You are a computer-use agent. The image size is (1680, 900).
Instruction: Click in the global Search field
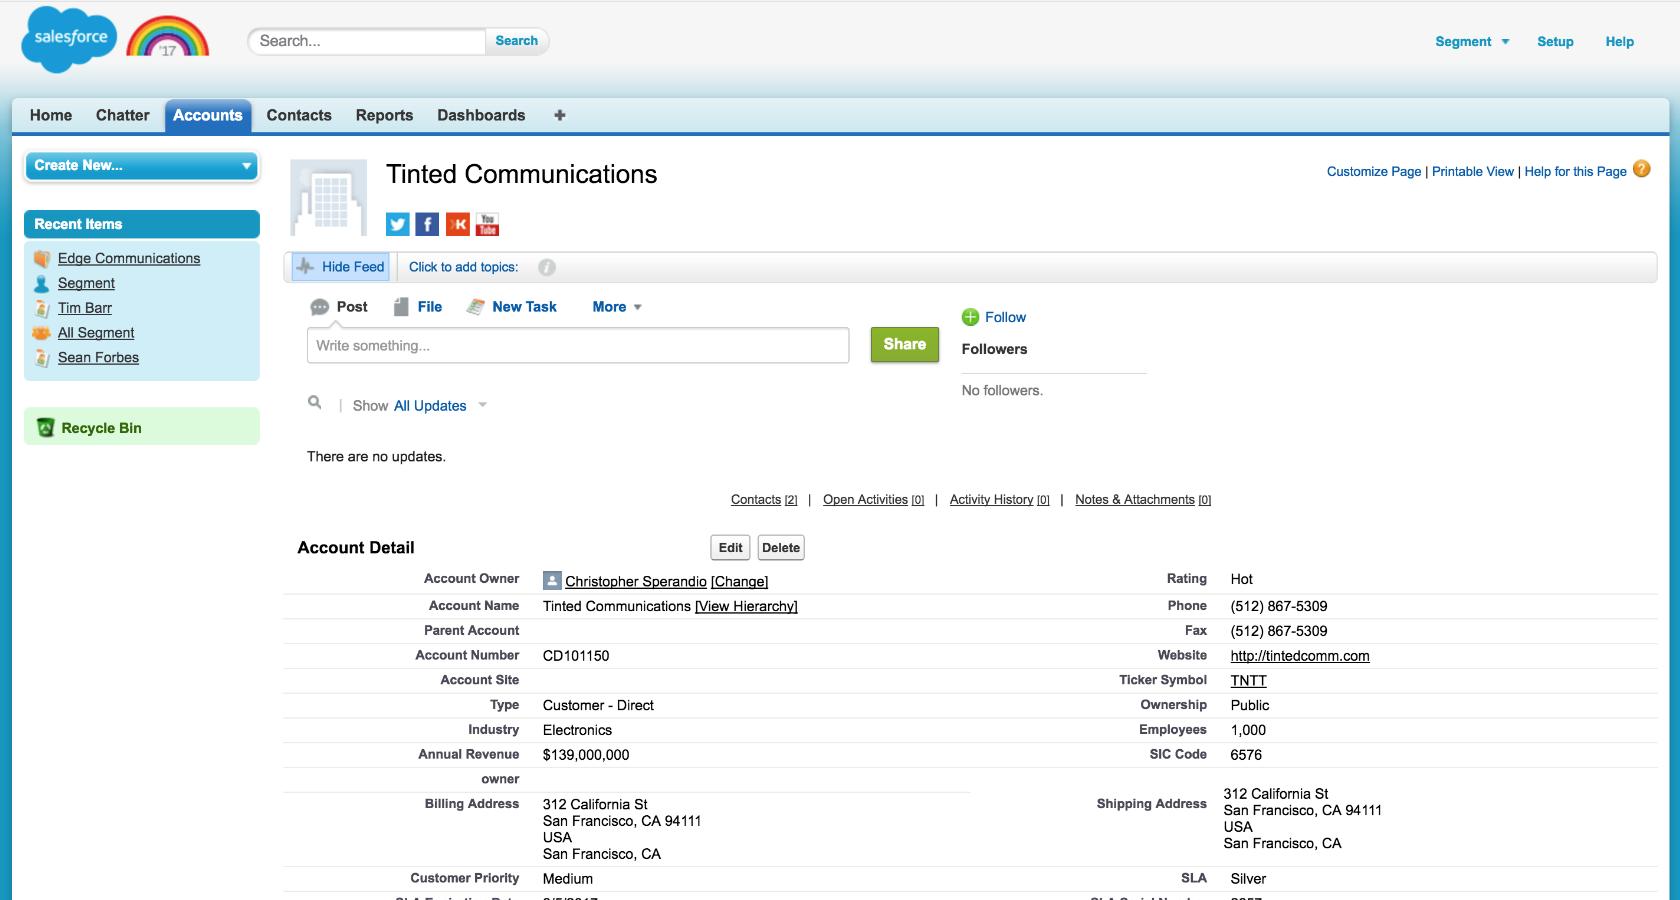pyautogui.click(x=368, y=41)
